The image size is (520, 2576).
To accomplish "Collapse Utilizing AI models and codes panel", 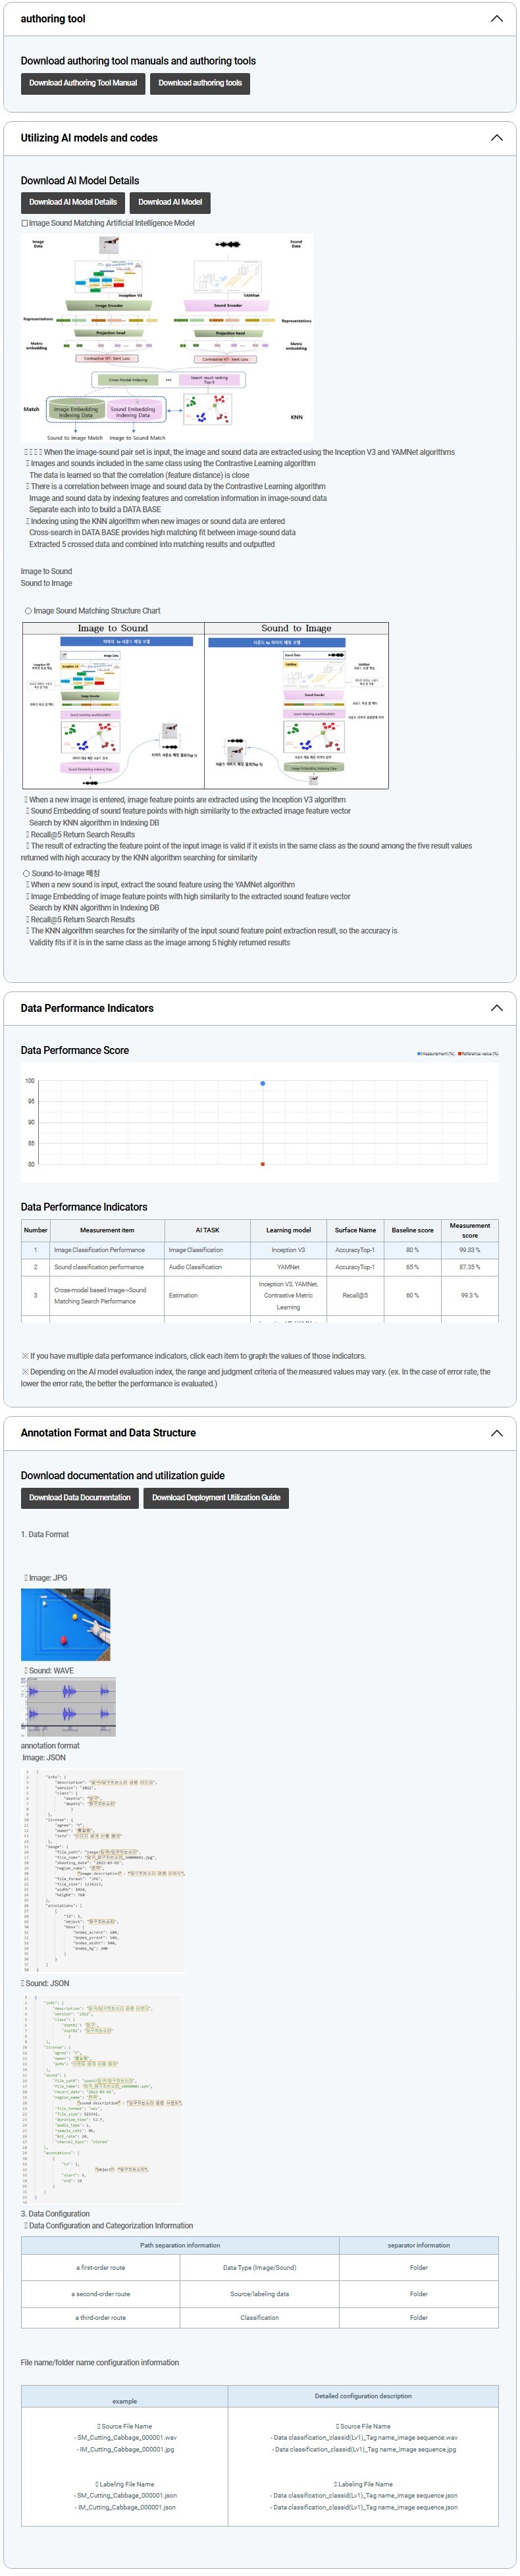I will coord(496,138).
